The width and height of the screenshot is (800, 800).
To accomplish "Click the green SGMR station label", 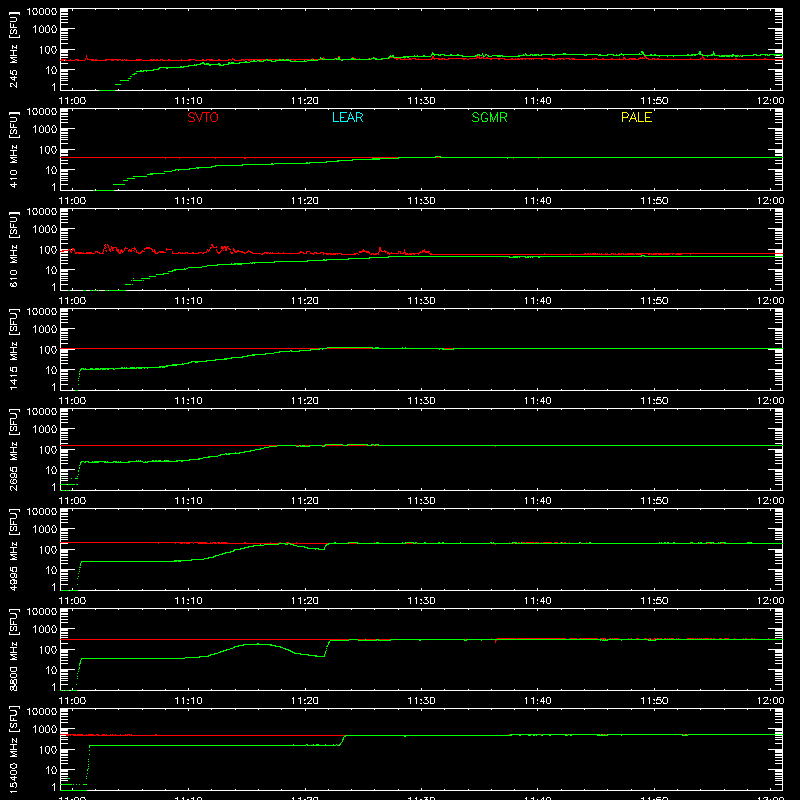I will [x=489, y=117].
